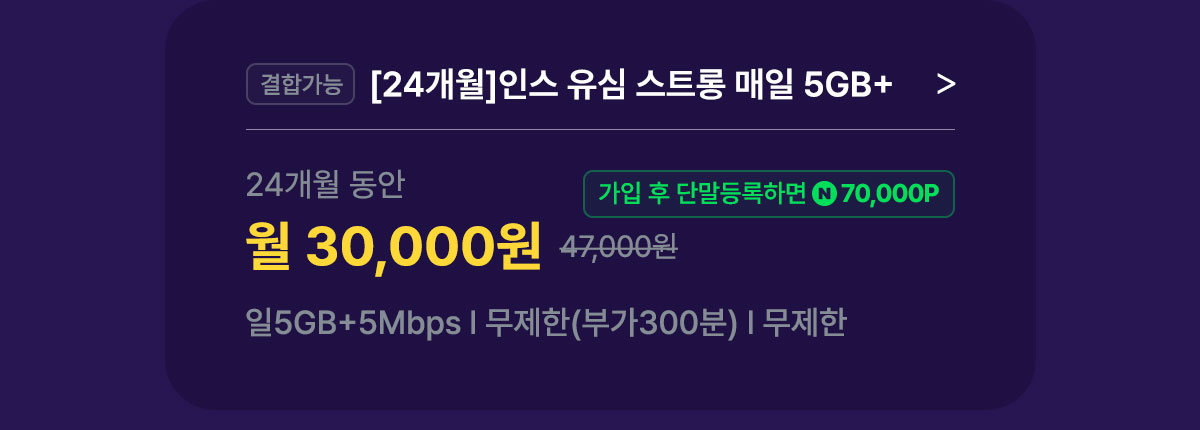Click the 가입 후 단말등록하면 promotion badge
Image resolution: width=1200 pixels, height=430 pixels.
tap(769, 194)
